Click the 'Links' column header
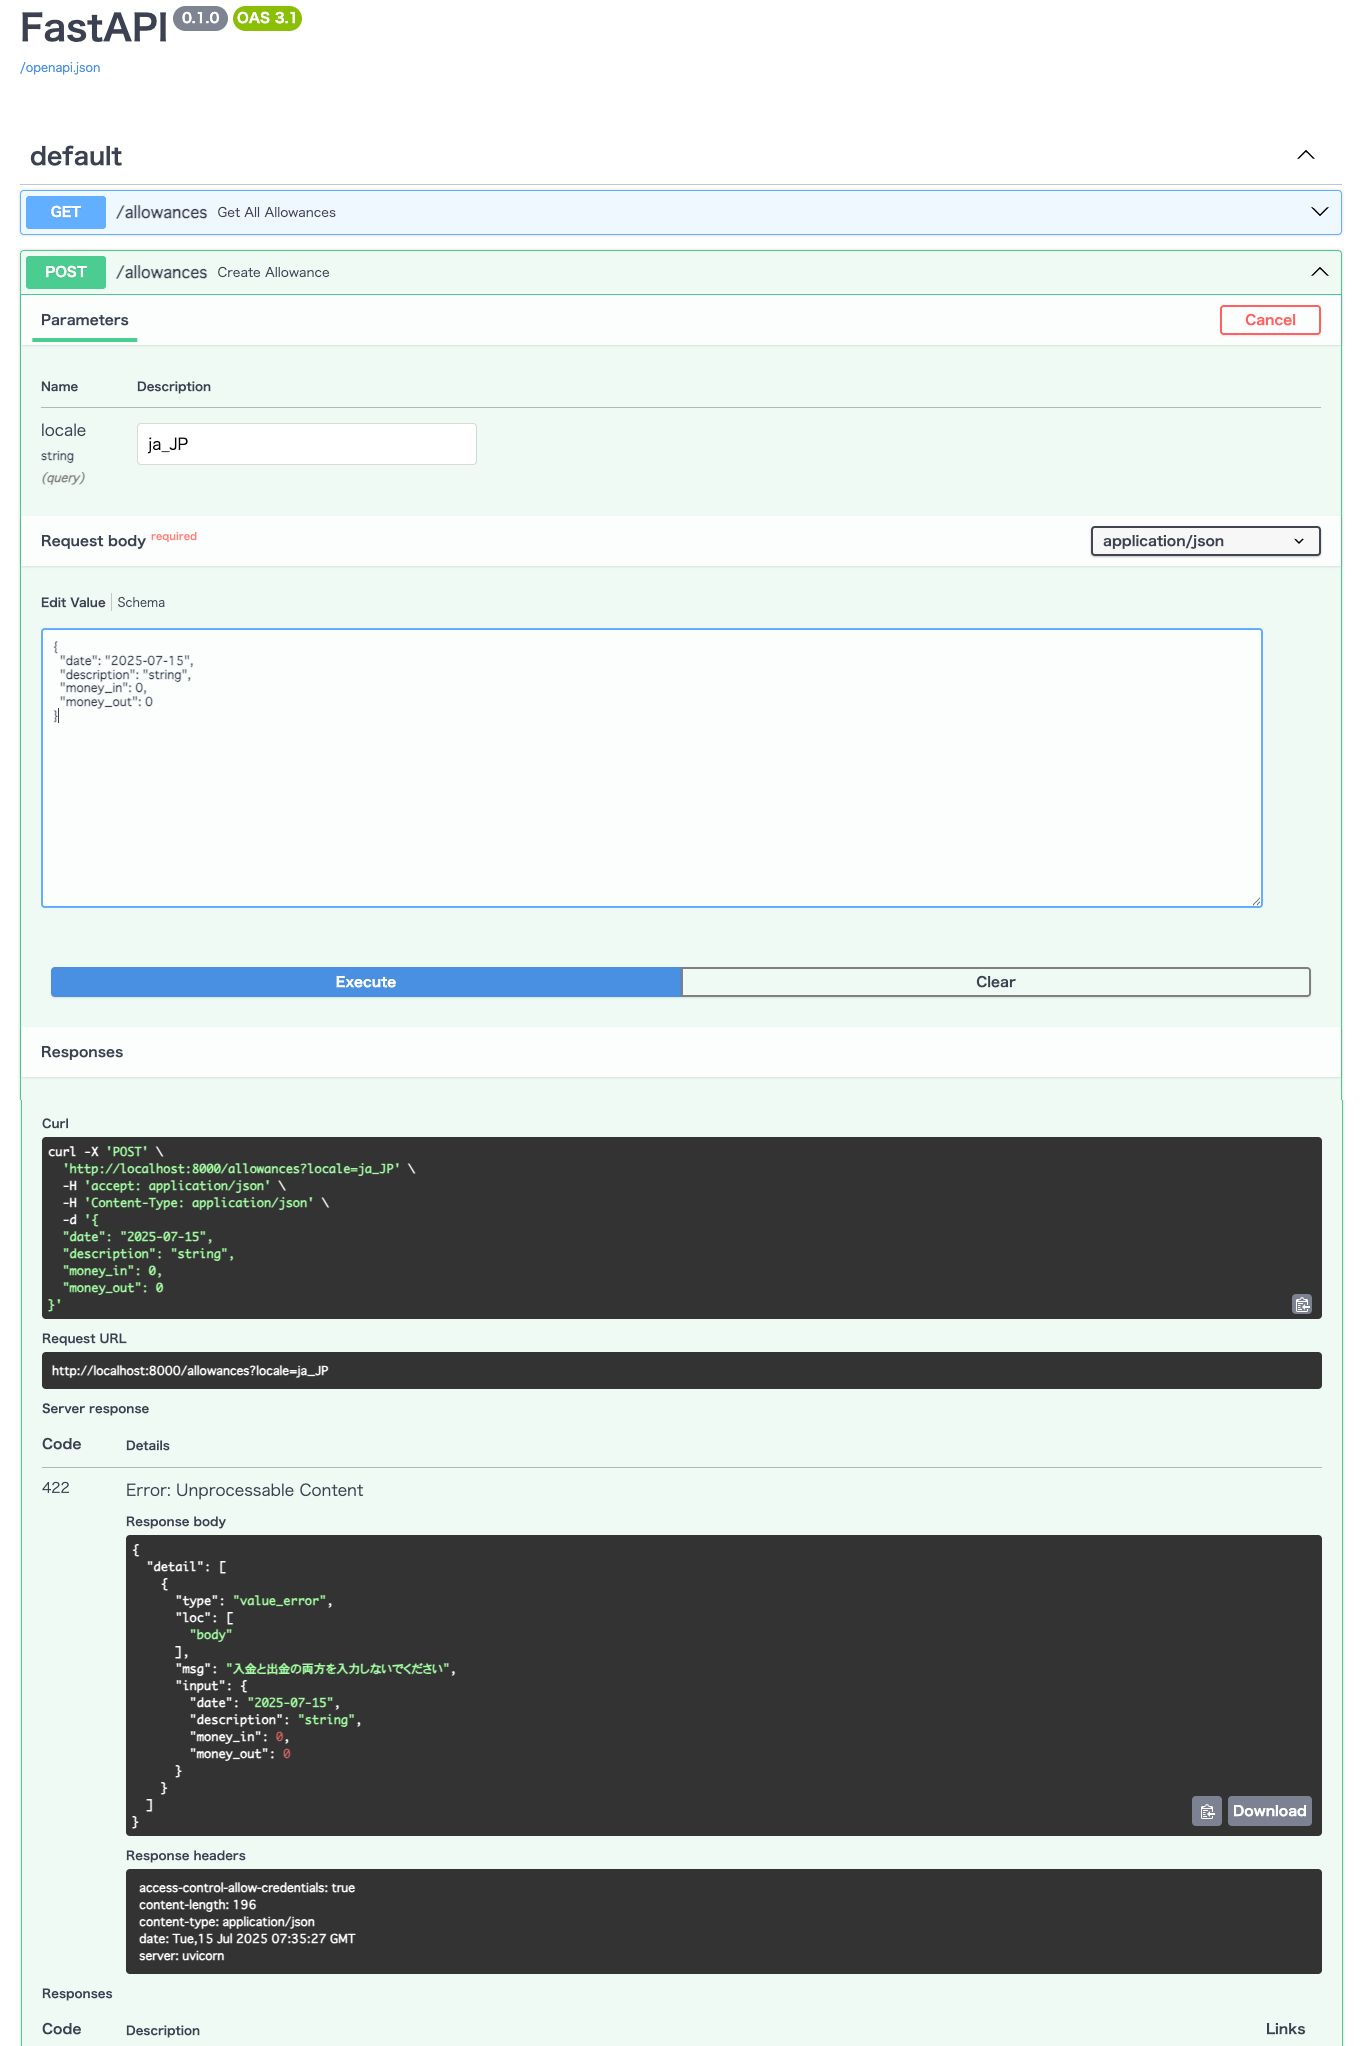This screenshot has width=1362, height=2046. (x=1285, y=2029)
